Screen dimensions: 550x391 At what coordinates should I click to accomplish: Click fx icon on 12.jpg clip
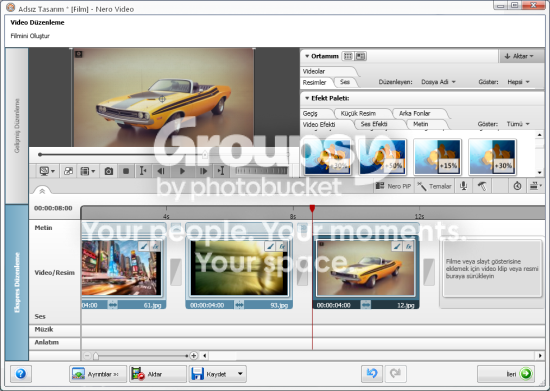409,246
